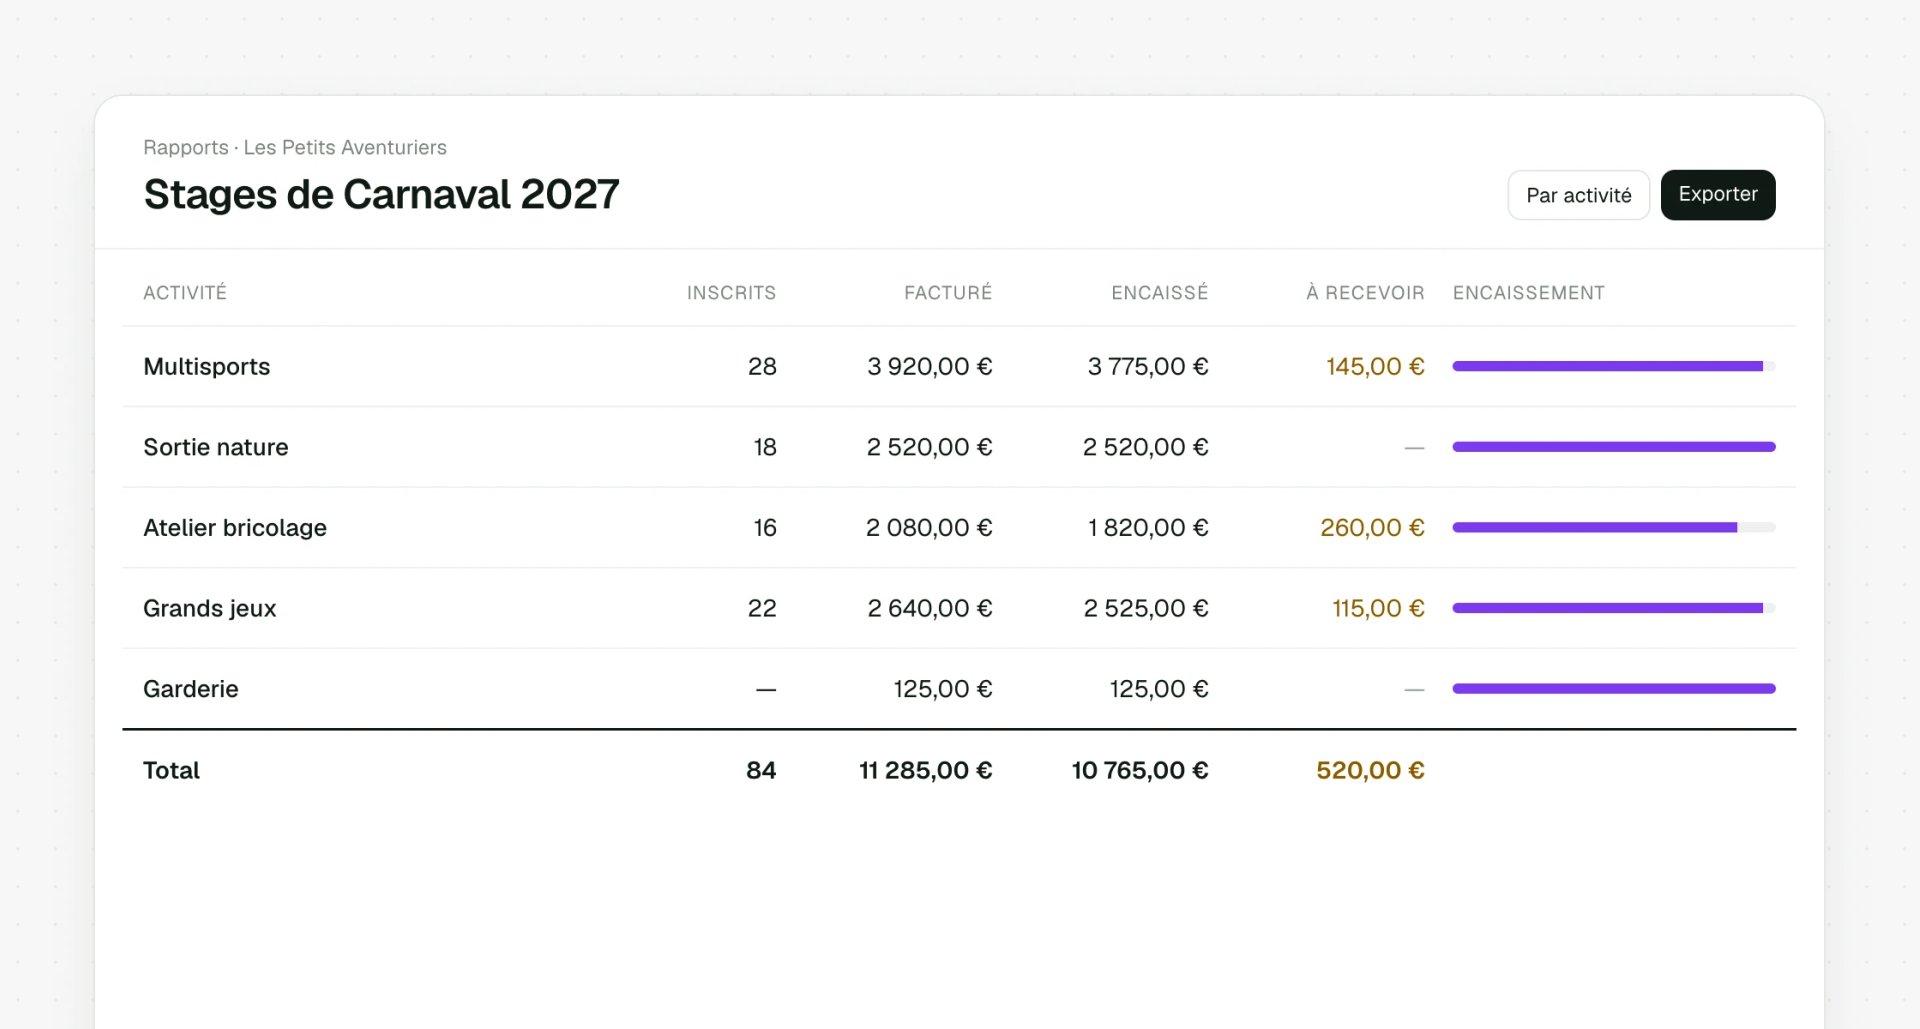The width and height of the screenshot is (1920, 1029).
Task: Click the 115,00 € amount to receive
Action: pos(1378,608)
